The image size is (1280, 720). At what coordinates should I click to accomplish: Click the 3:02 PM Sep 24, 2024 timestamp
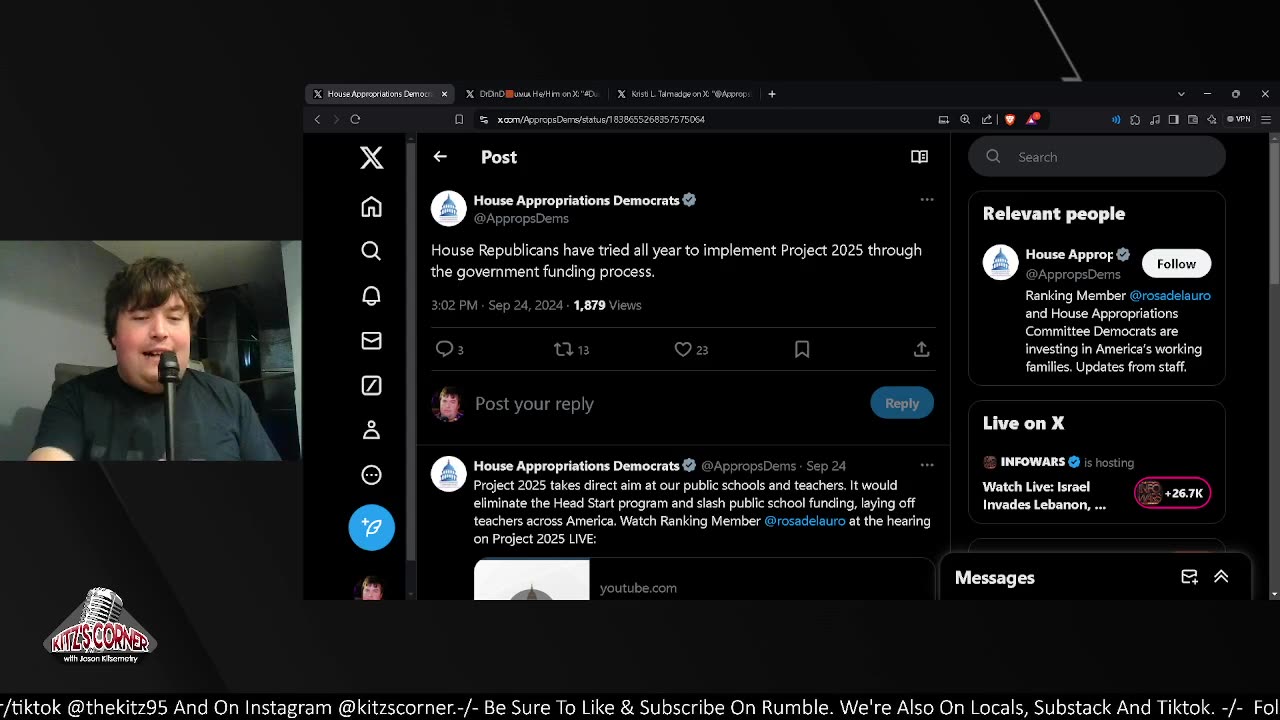tap(497, 305)
